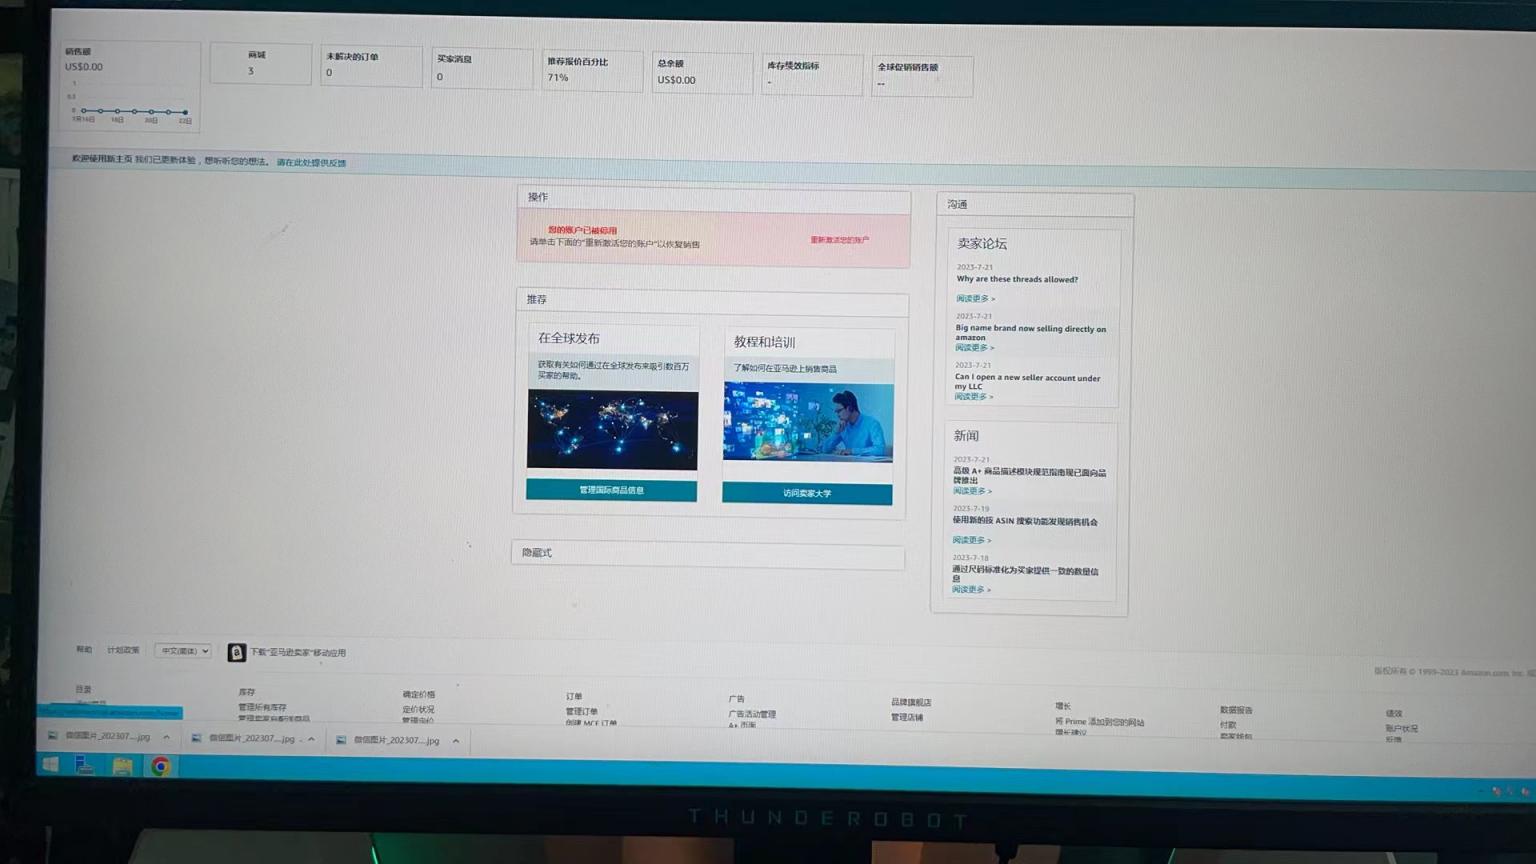This screenshot has height=864, width=1536.
Task: Open the Windows Start menu
Action: click(x=50, y=765)
